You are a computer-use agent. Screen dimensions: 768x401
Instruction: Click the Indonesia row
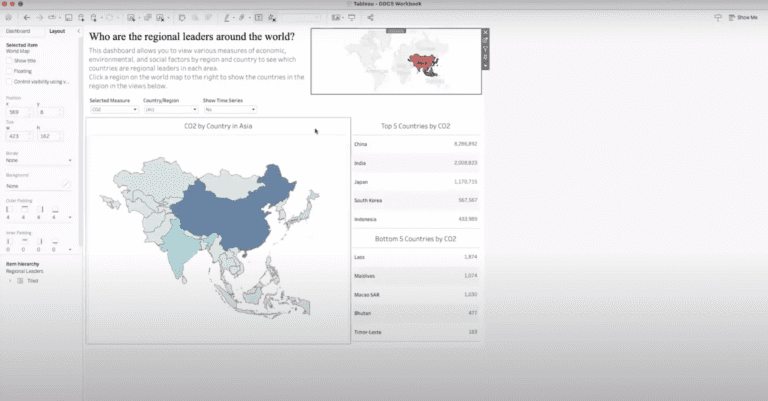(x=415, y=219)
